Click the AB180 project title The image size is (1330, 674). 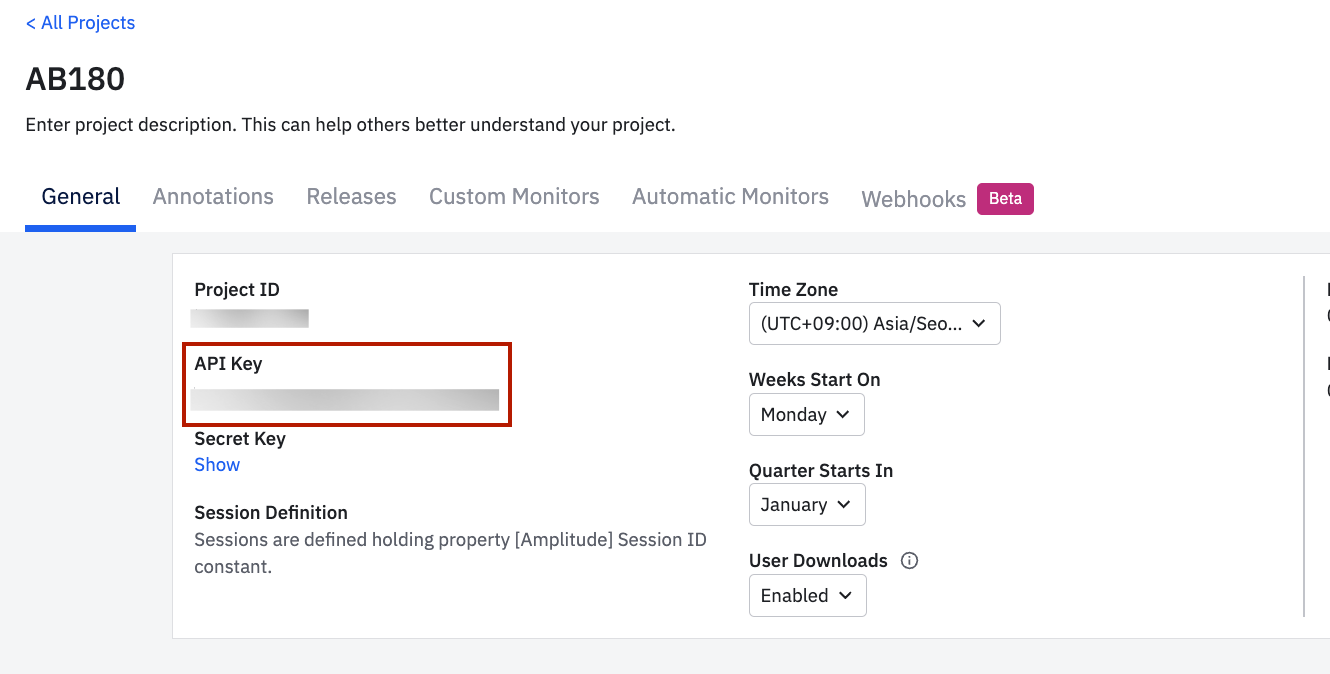click(75, 79)
